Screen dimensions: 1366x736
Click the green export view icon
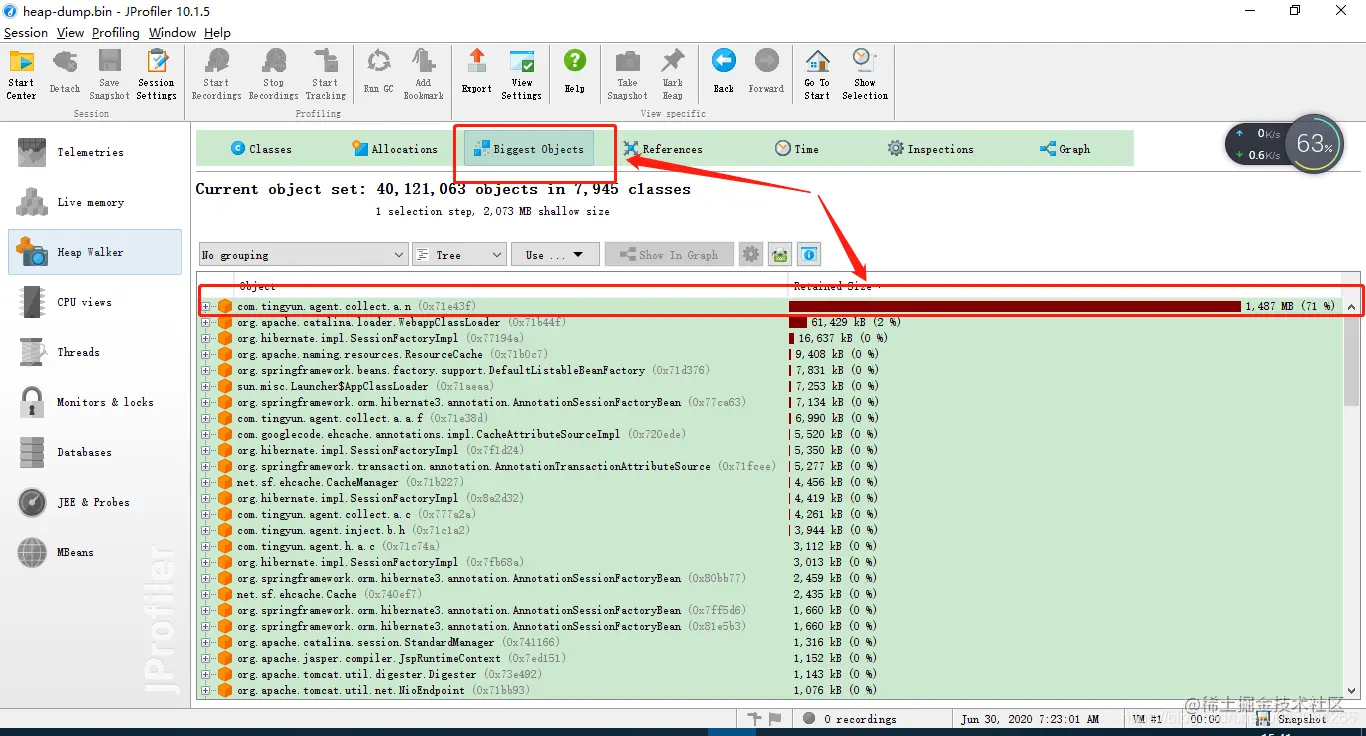pos(780,255)
